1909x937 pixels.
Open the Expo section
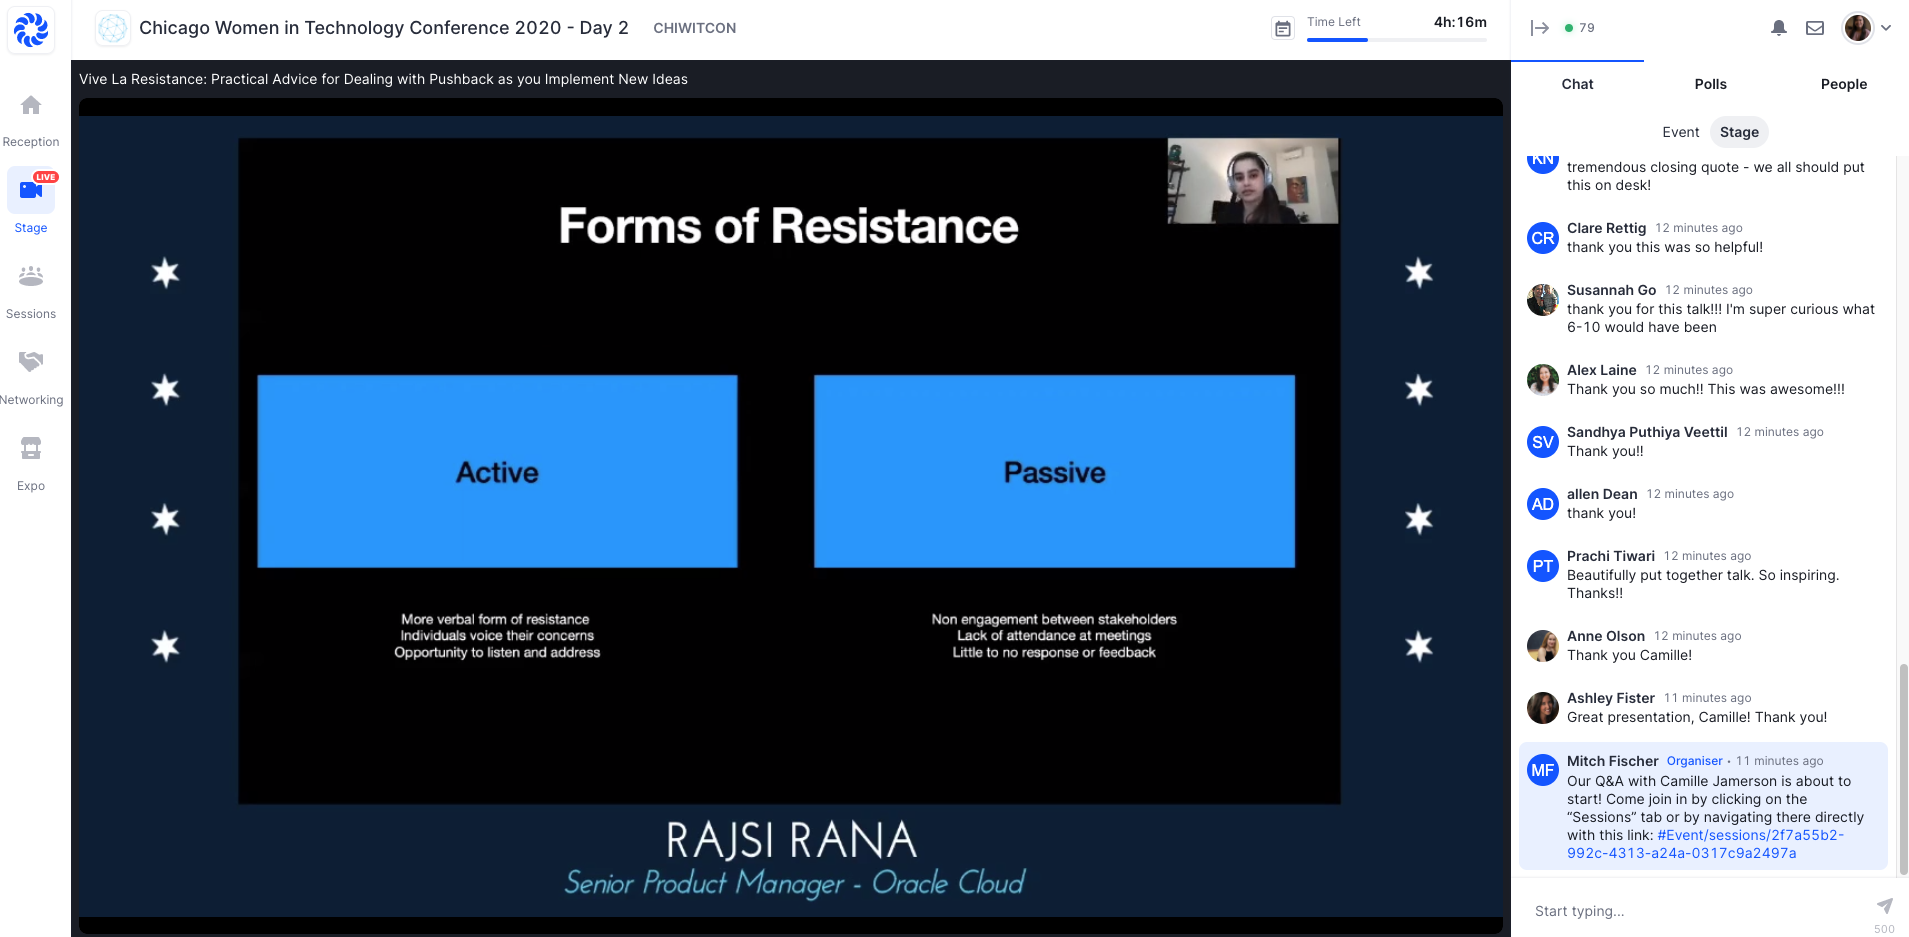[x=31, y=464]
